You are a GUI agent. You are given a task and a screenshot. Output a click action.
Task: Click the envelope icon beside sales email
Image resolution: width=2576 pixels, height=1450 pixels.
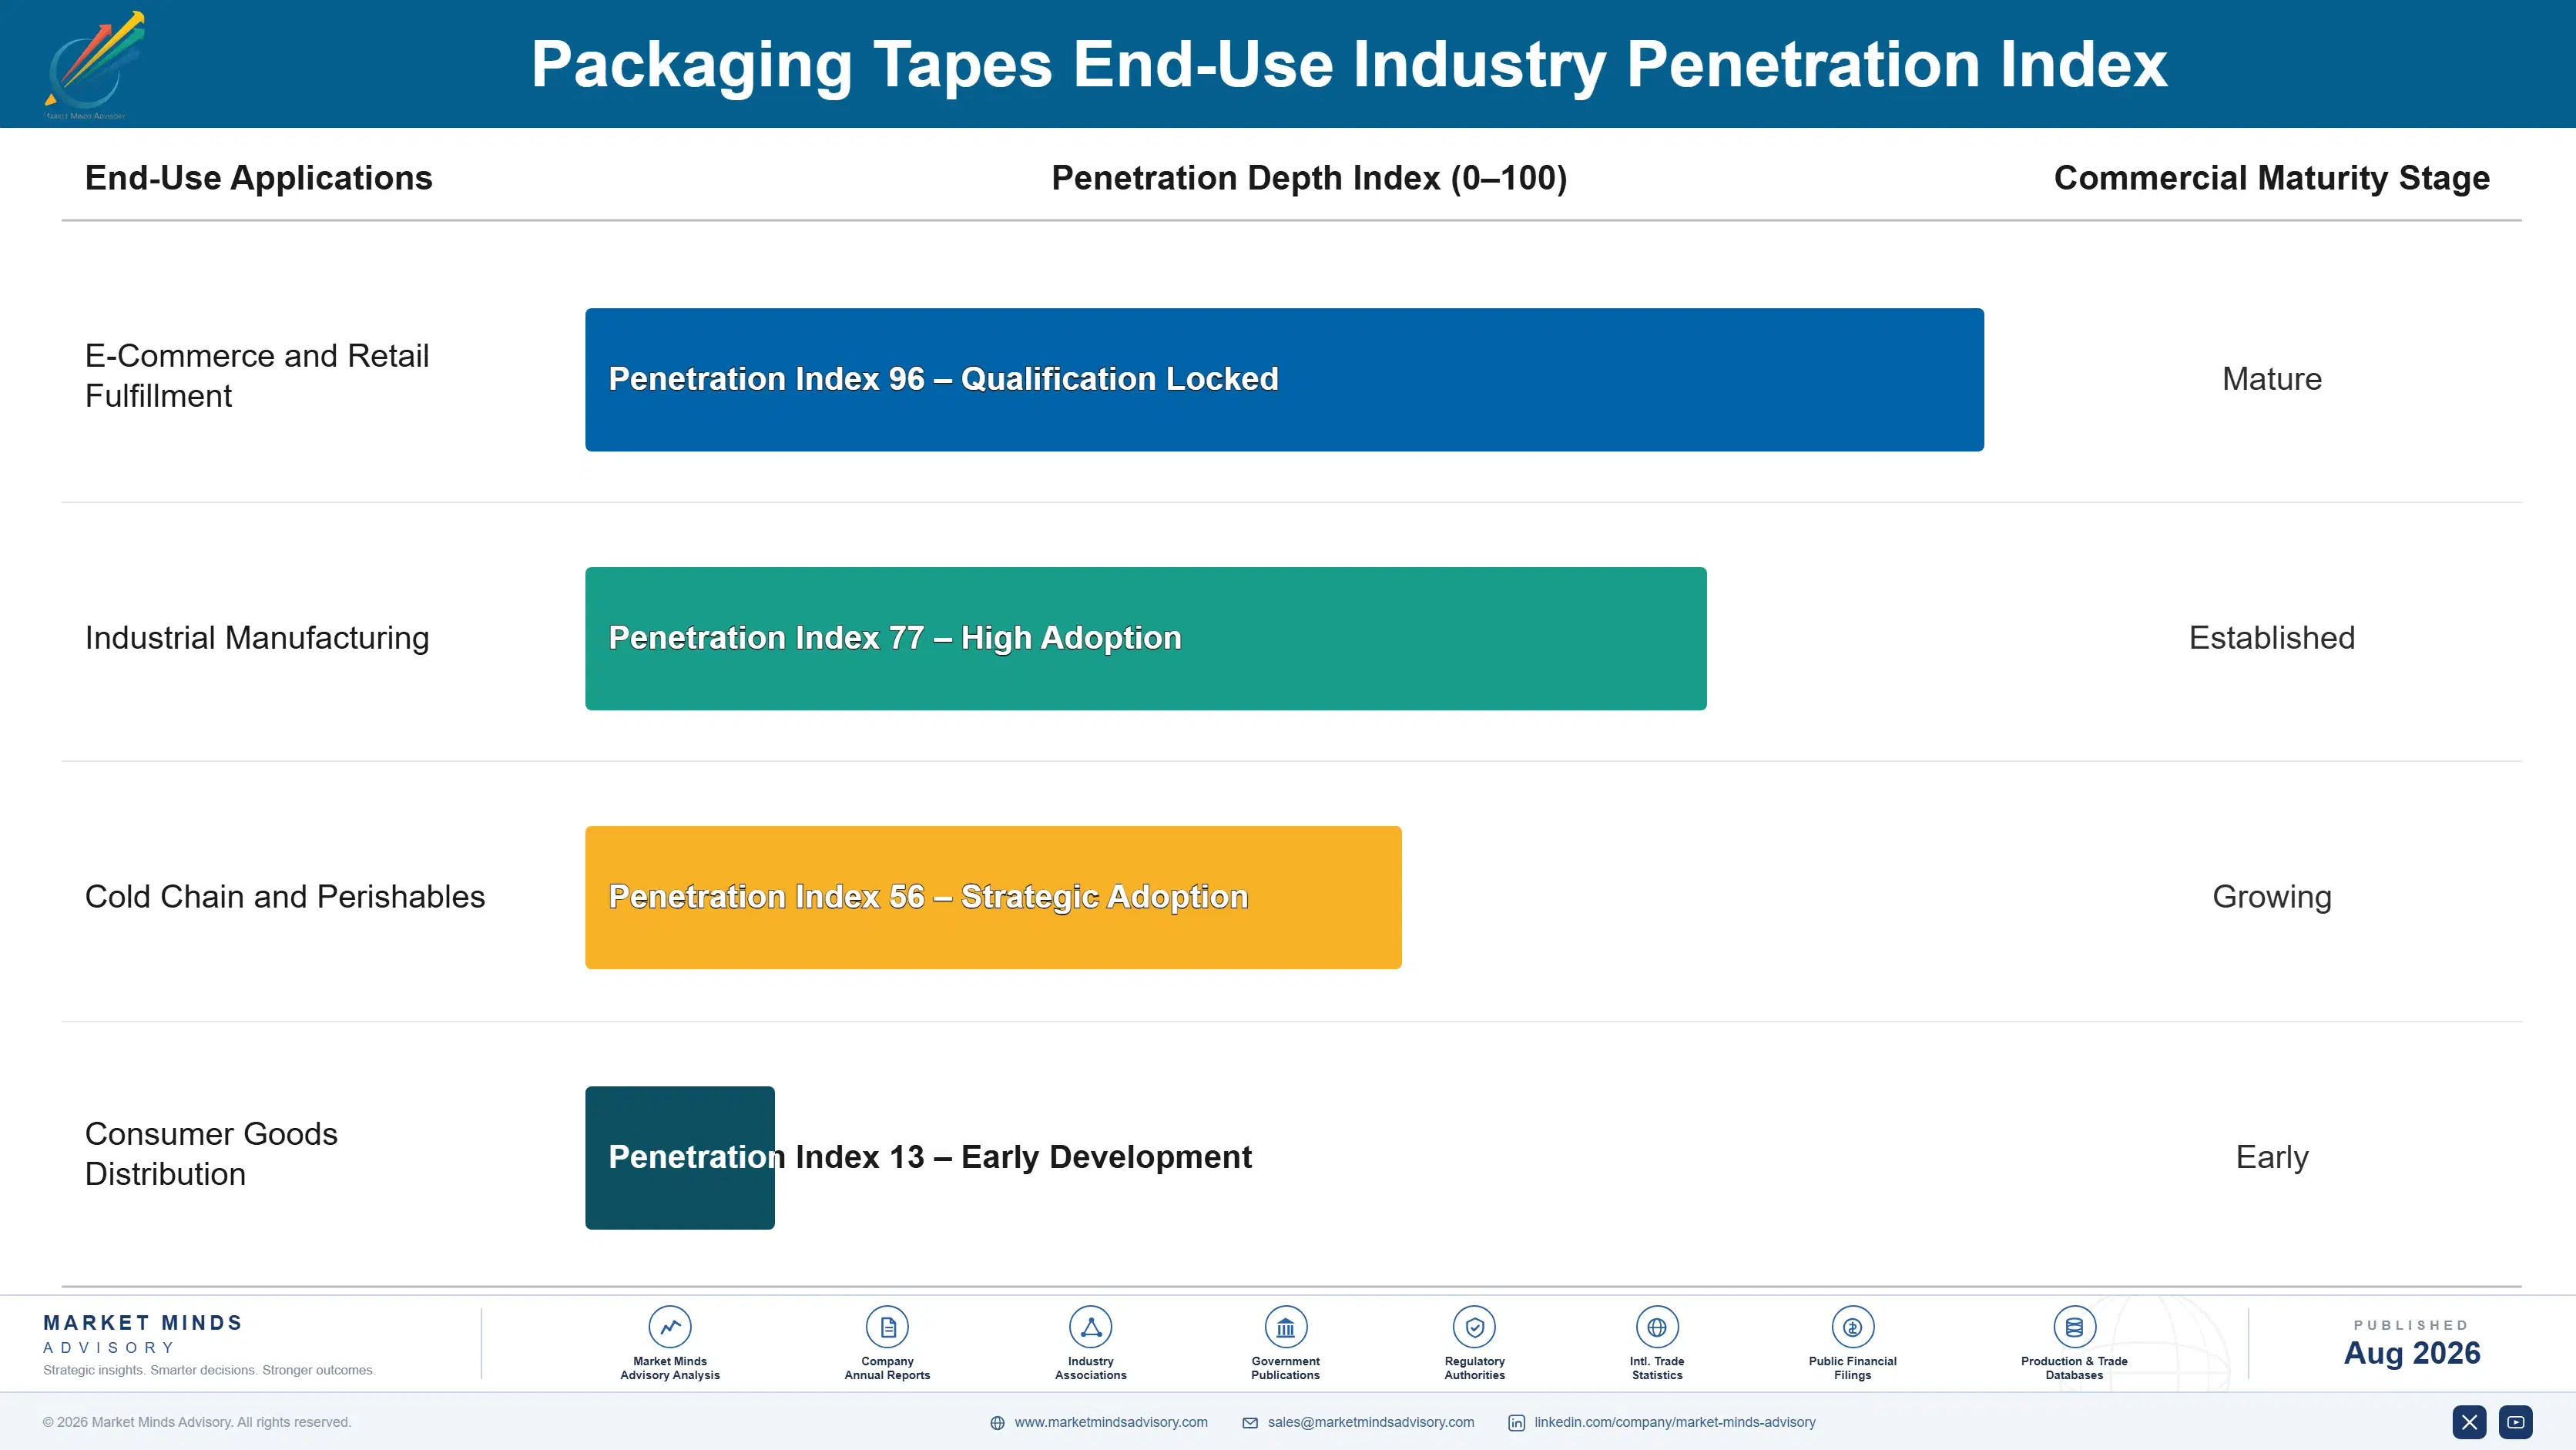[x=1250, y=1423]
